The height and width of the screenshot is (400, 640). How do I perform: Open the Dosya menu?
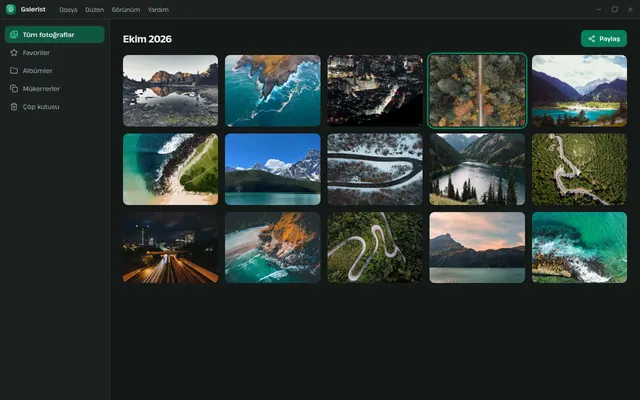[x=68, y=9]
